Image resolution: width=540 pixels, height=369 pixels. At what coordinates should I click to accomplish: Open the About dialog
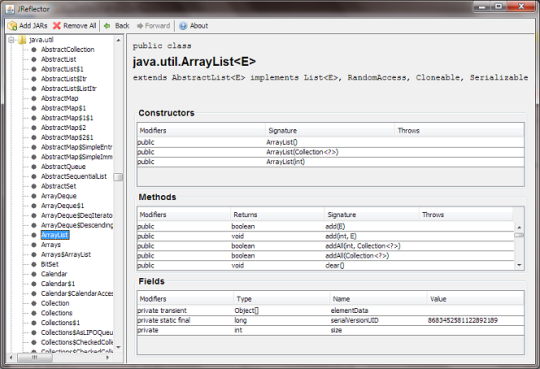tap(194, 26)
